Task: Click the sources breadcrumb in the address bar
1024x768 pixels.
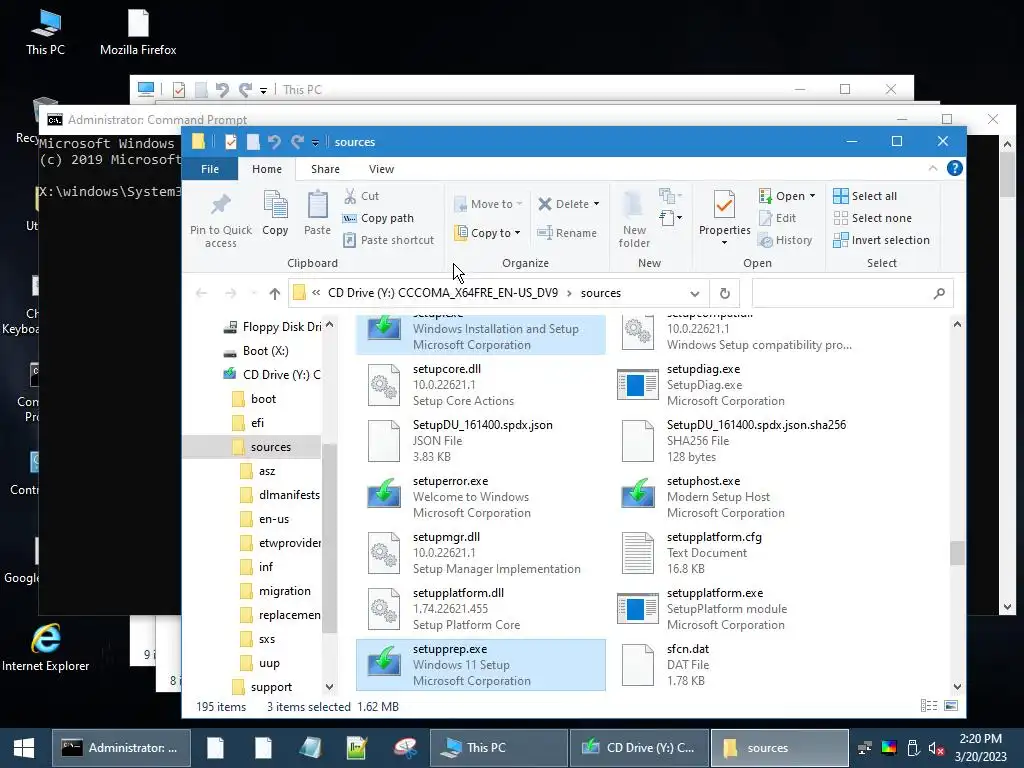Action: (x=601, y=293)
